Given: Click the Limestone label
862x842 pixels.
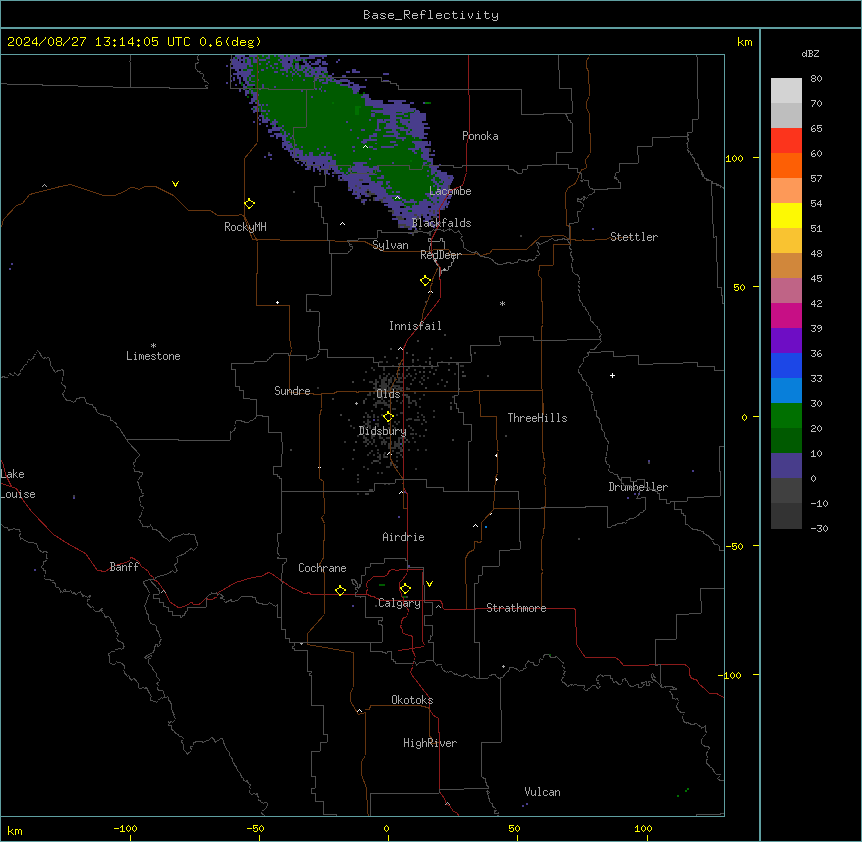Looking at the screenshot, I should [153, 356].
